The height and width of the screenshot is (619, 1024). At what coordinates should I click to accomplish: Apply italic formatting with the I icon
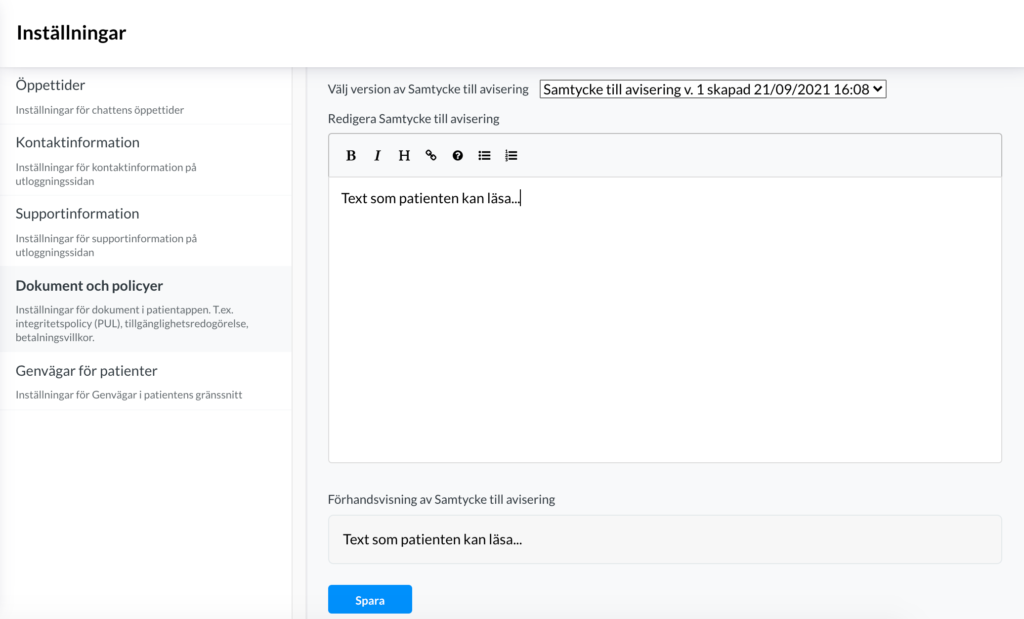coord(377,155)
